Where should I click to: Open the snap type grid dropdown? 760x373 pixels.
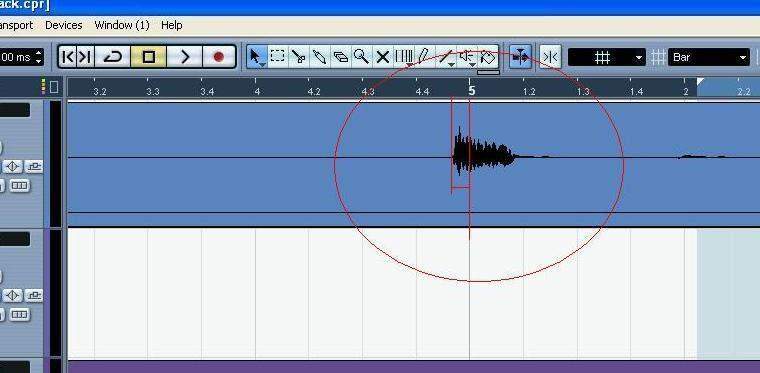(607, 57)
